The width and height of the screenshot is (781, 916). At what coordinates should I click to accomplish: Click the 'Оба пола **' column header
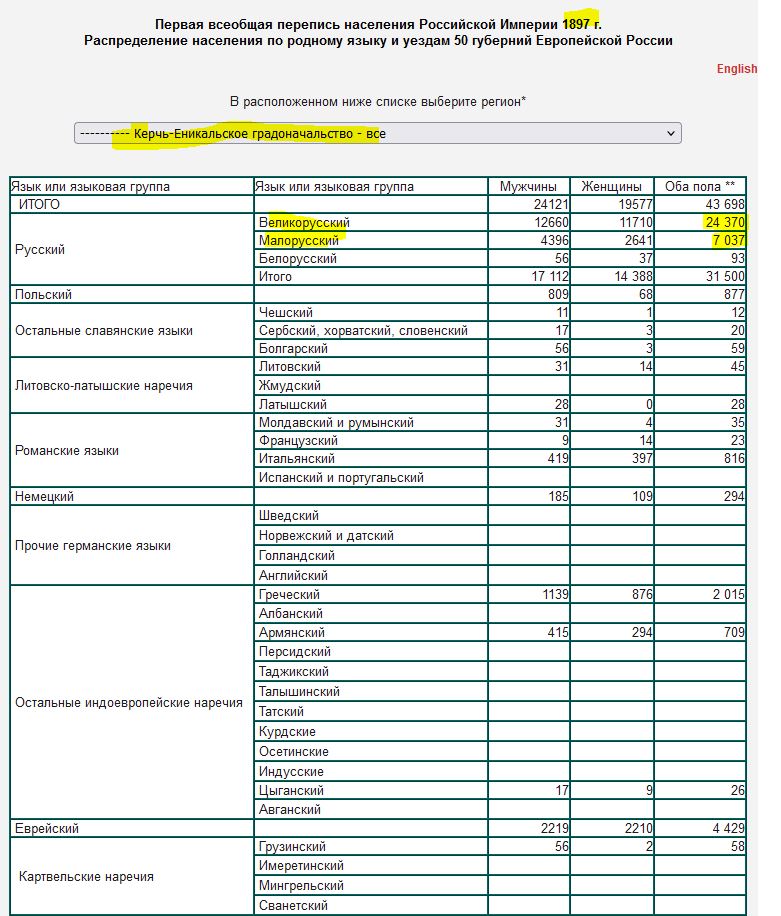pyautogui.click(x=700, y=186)
